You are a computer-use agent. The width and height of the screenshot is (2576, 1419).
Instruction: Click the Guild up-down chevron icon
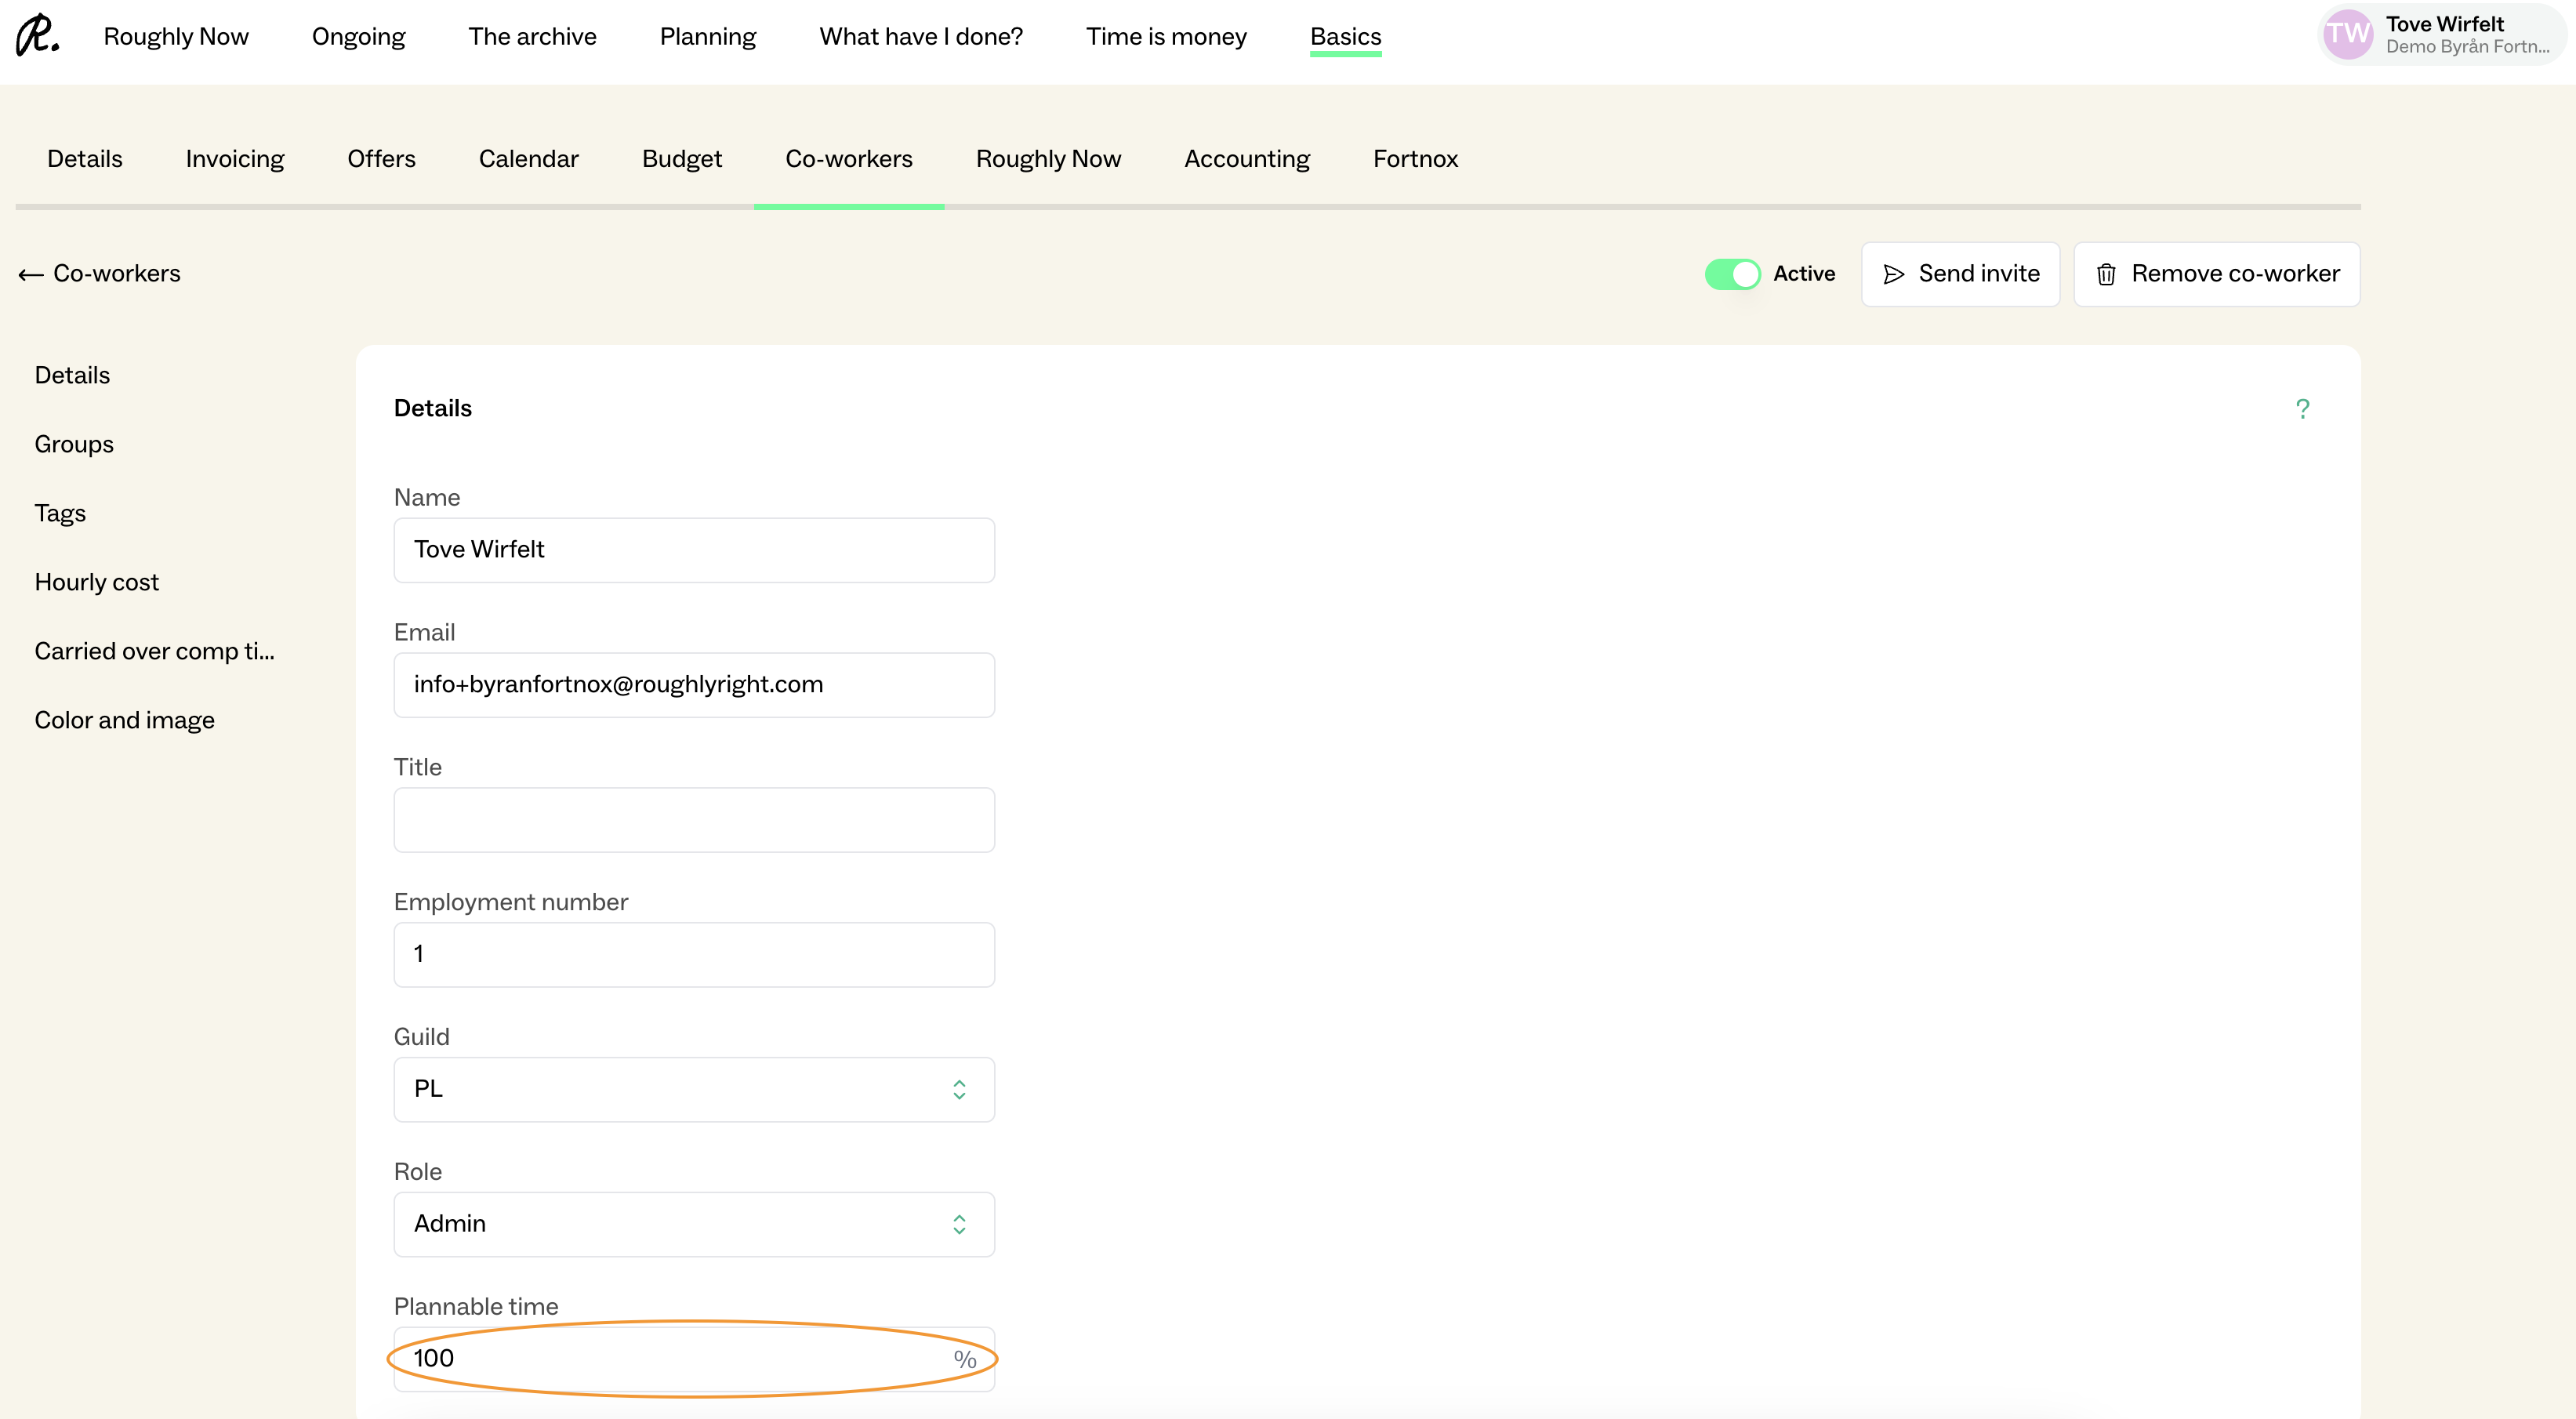coord(958,1089)
